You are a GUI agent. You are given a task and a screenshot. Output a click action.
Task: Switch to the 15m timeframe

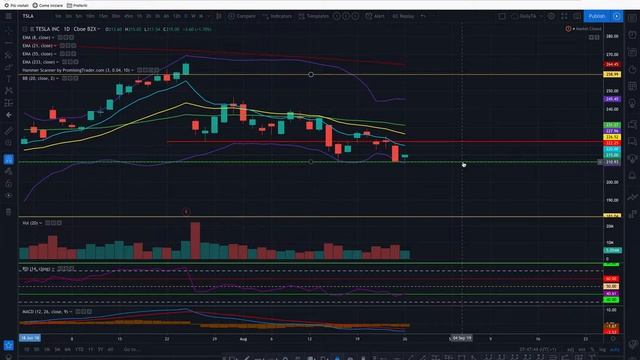click(103, 16)
